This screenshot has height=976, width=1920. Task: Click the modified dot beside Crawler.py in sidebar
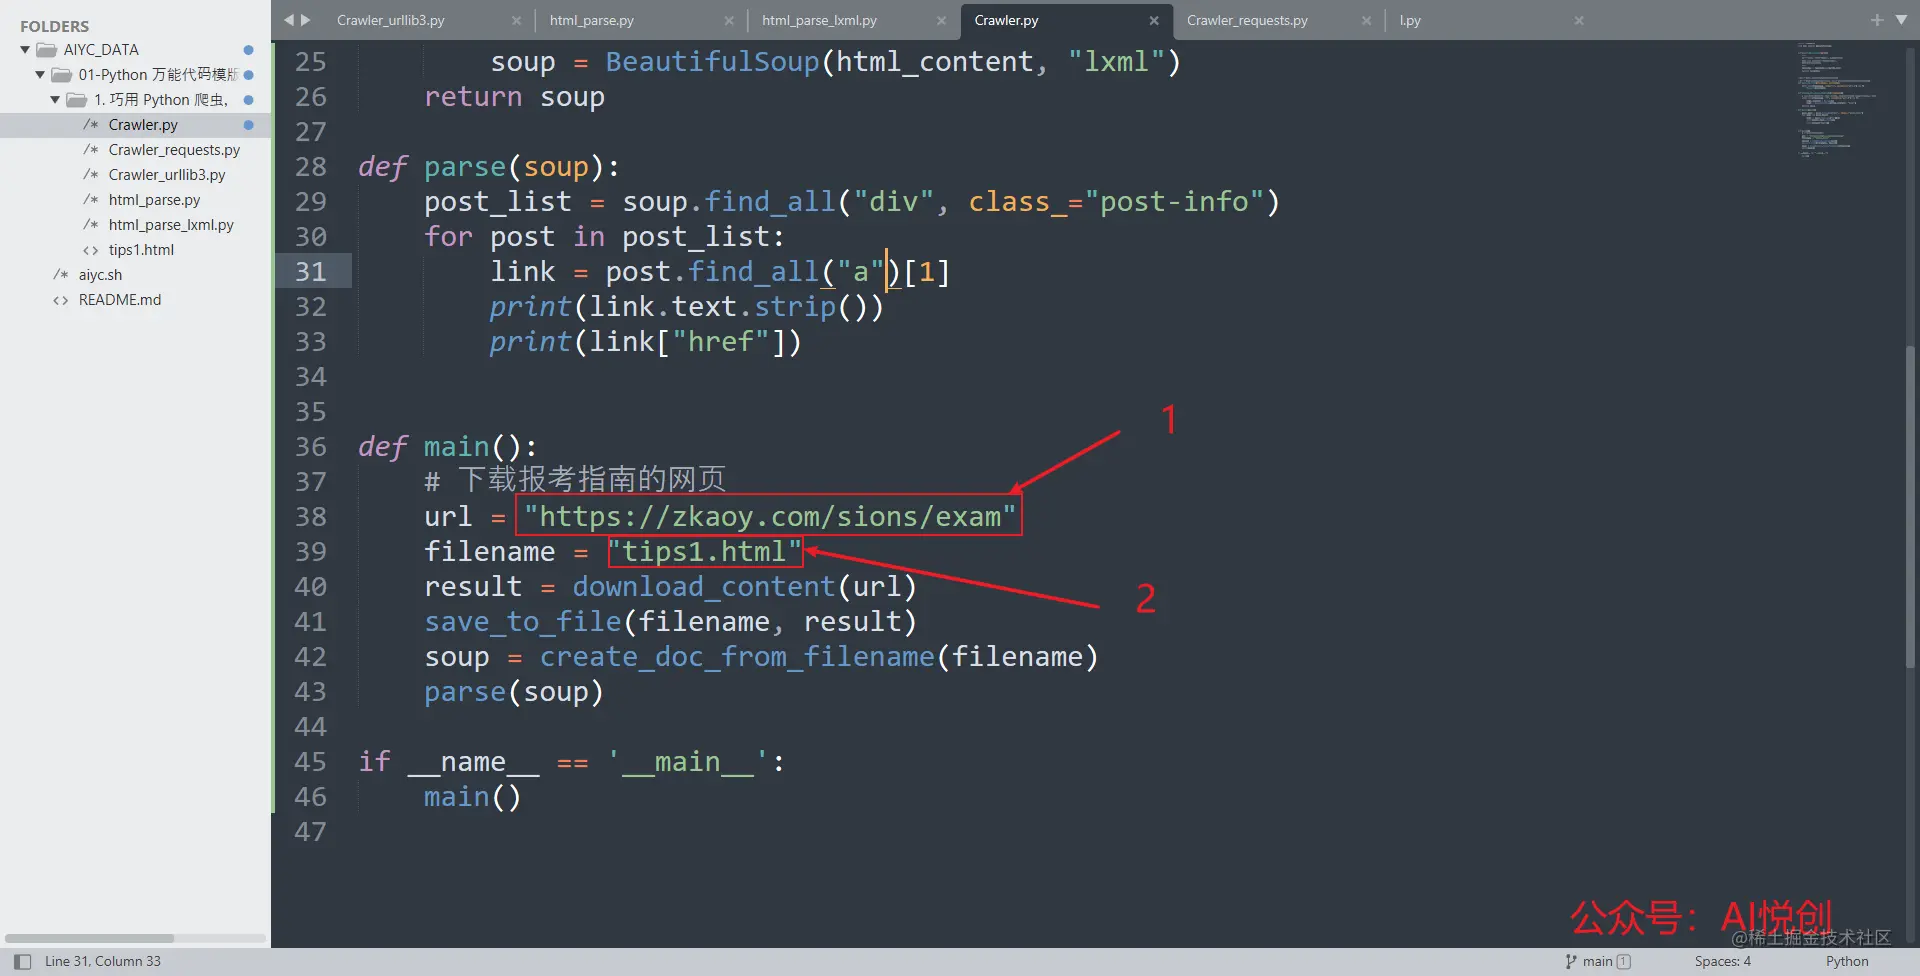[x=248, y=125]
